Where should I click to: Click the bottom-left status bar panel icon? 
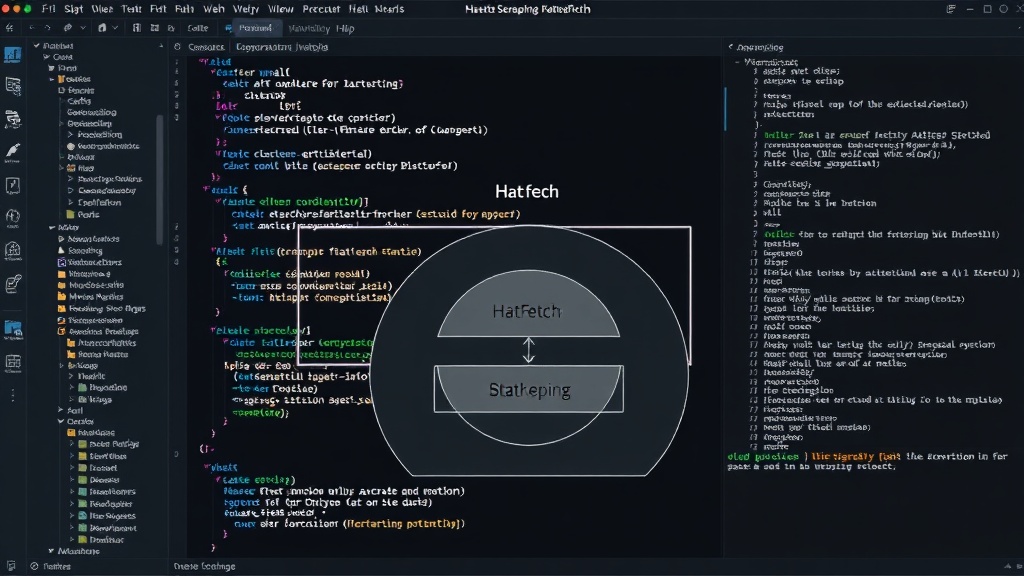click(x=10, y=566)
